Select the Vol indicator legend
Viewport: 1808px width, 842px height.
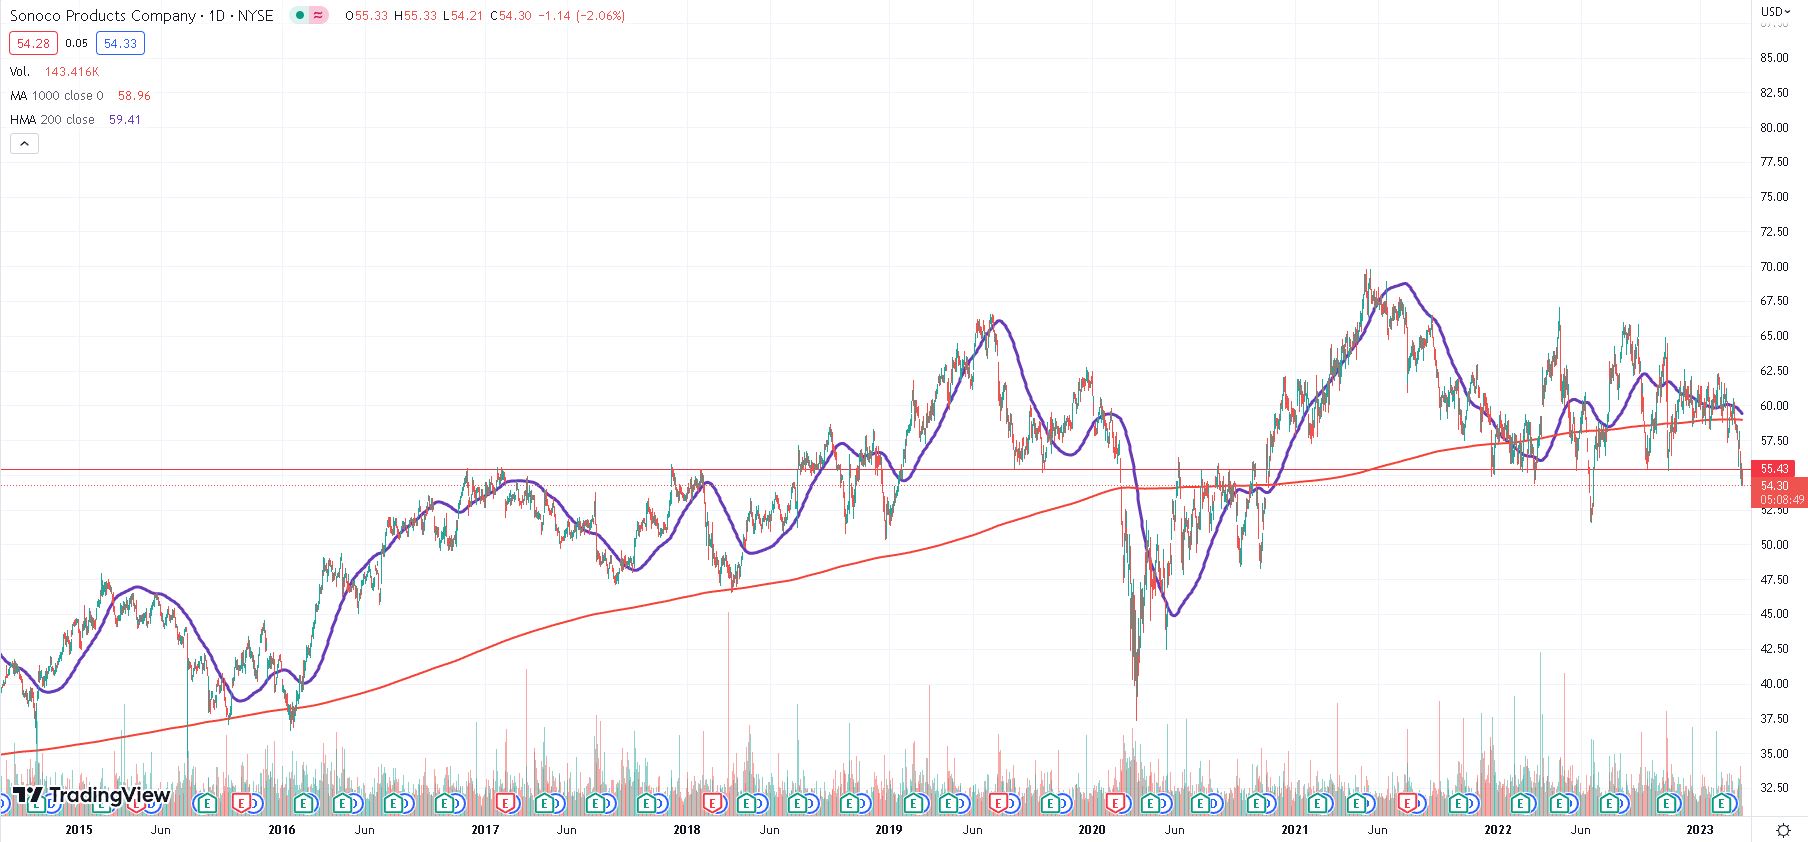(20, 72)
